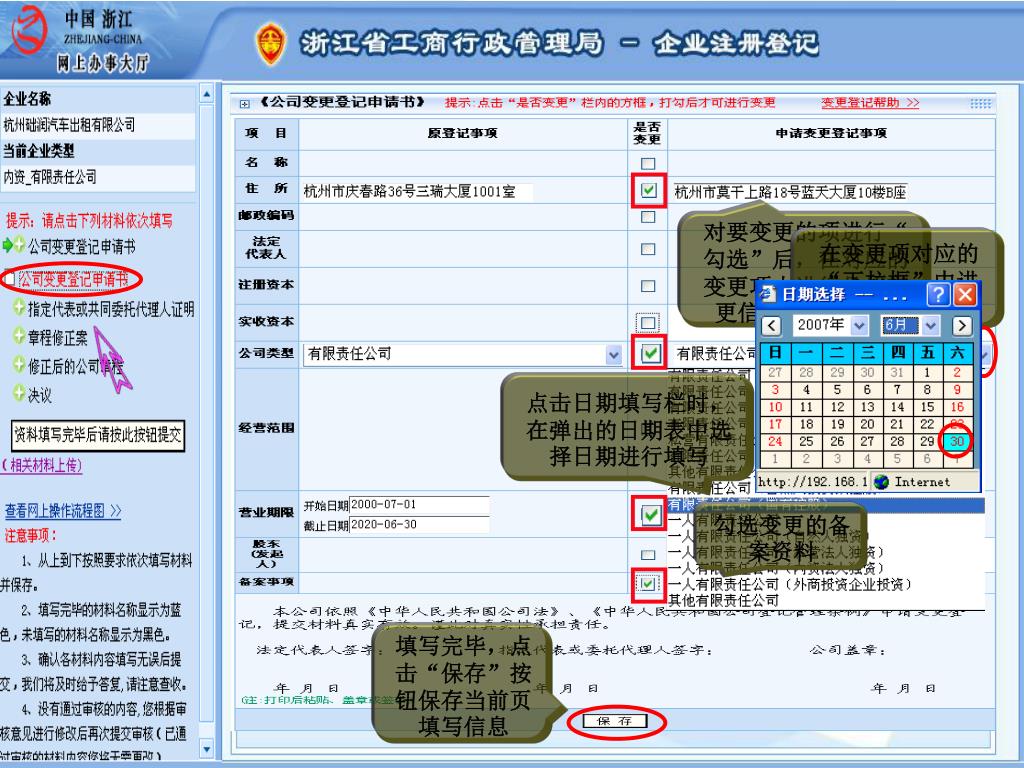Click 截止日期 field 2020-06-30
This screenshot has height=768, width=1024.
[419, 525]
